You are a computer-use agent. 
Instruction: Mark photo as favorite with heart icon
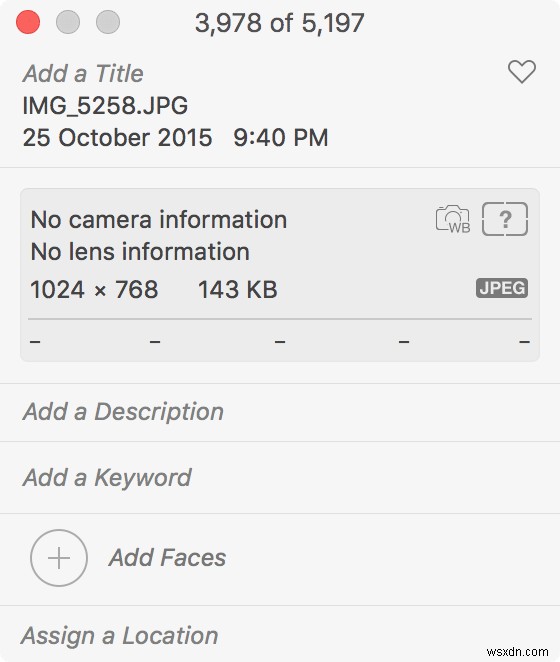522,71
